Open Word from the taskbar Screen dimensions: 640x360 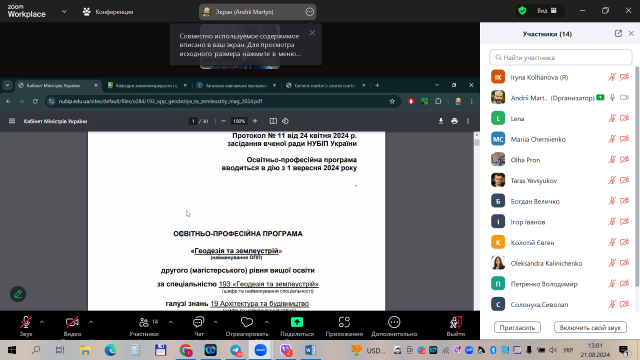[310, 350]
